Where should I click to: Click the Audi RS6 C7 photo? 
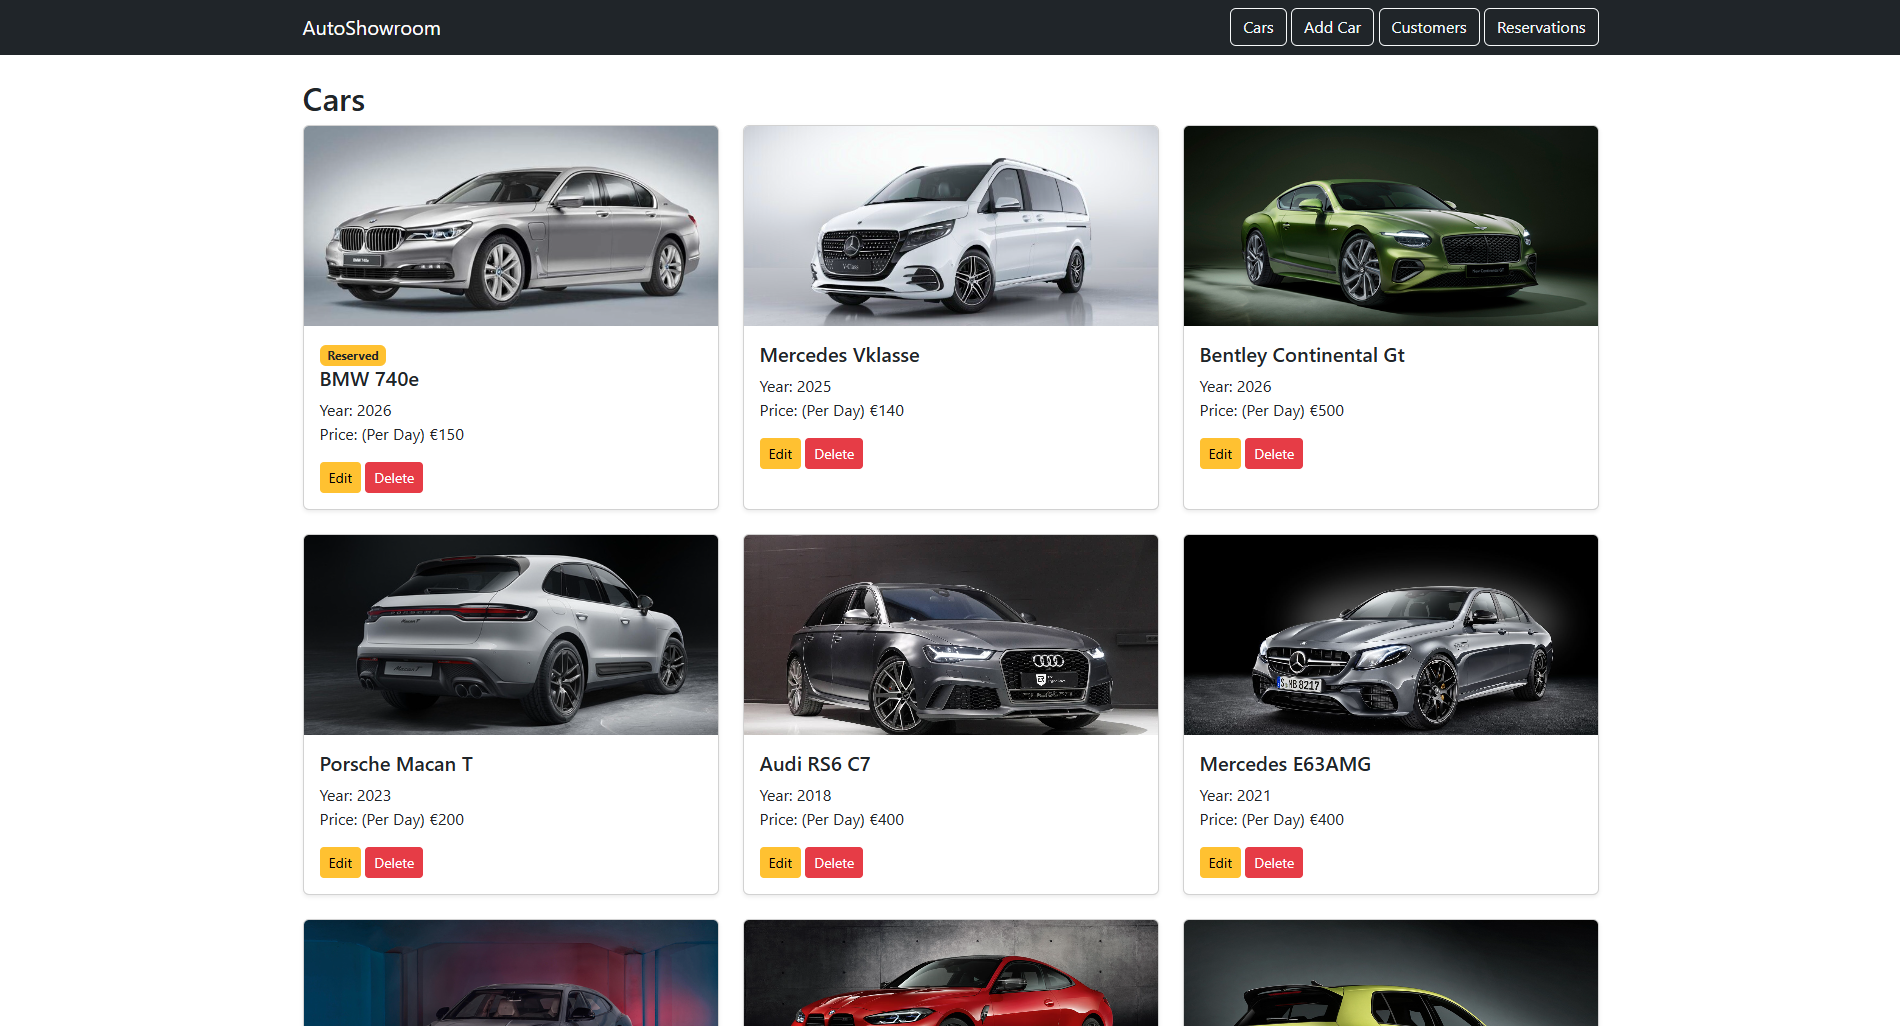[951, 635]
